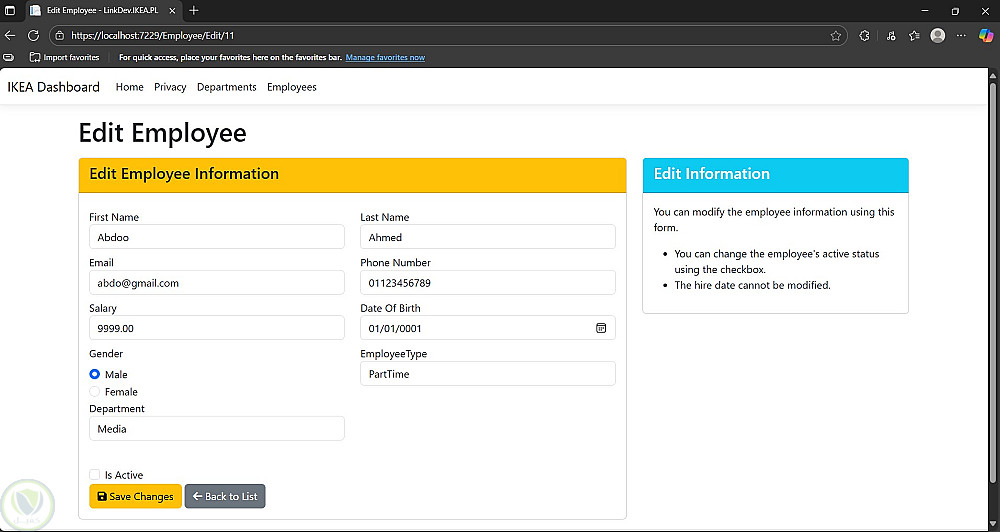
Task: Click the Edit Employee page heading
Action: [162, 133]
